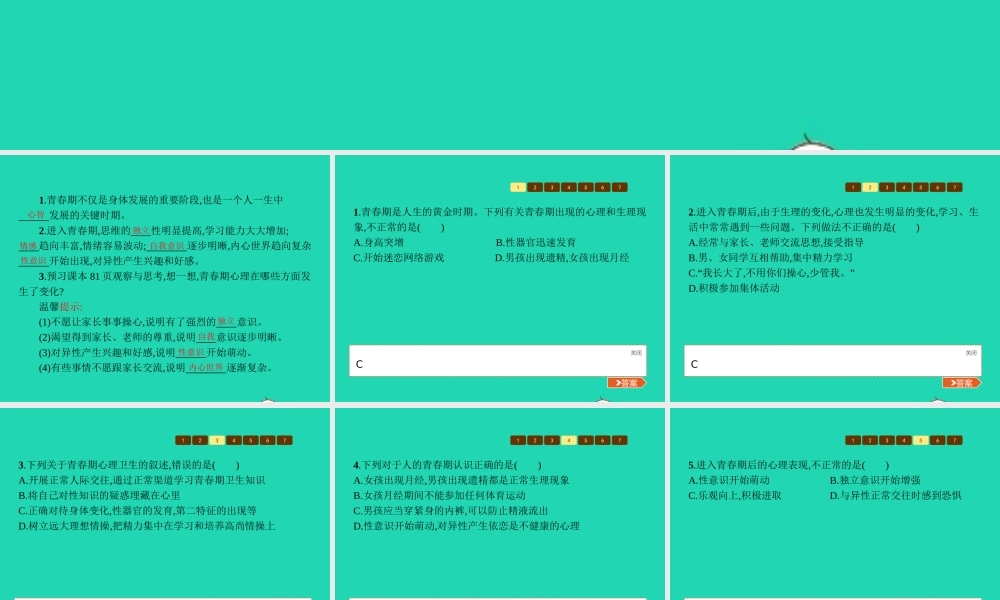Select number tab 5 in question 5 slide

coord(920,440)
